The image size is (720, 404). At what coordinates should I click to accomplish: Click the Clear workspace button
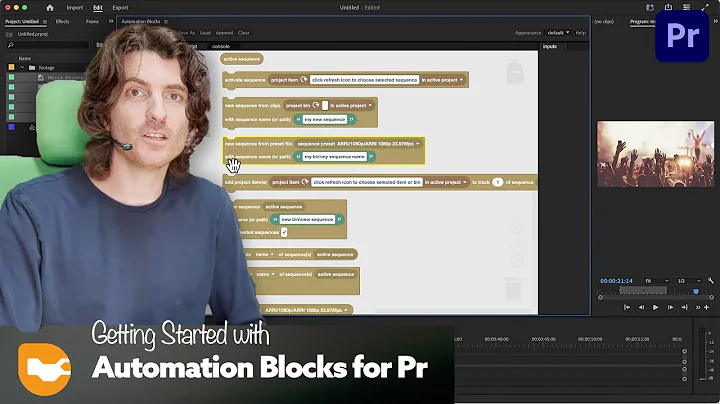(243, 33)
